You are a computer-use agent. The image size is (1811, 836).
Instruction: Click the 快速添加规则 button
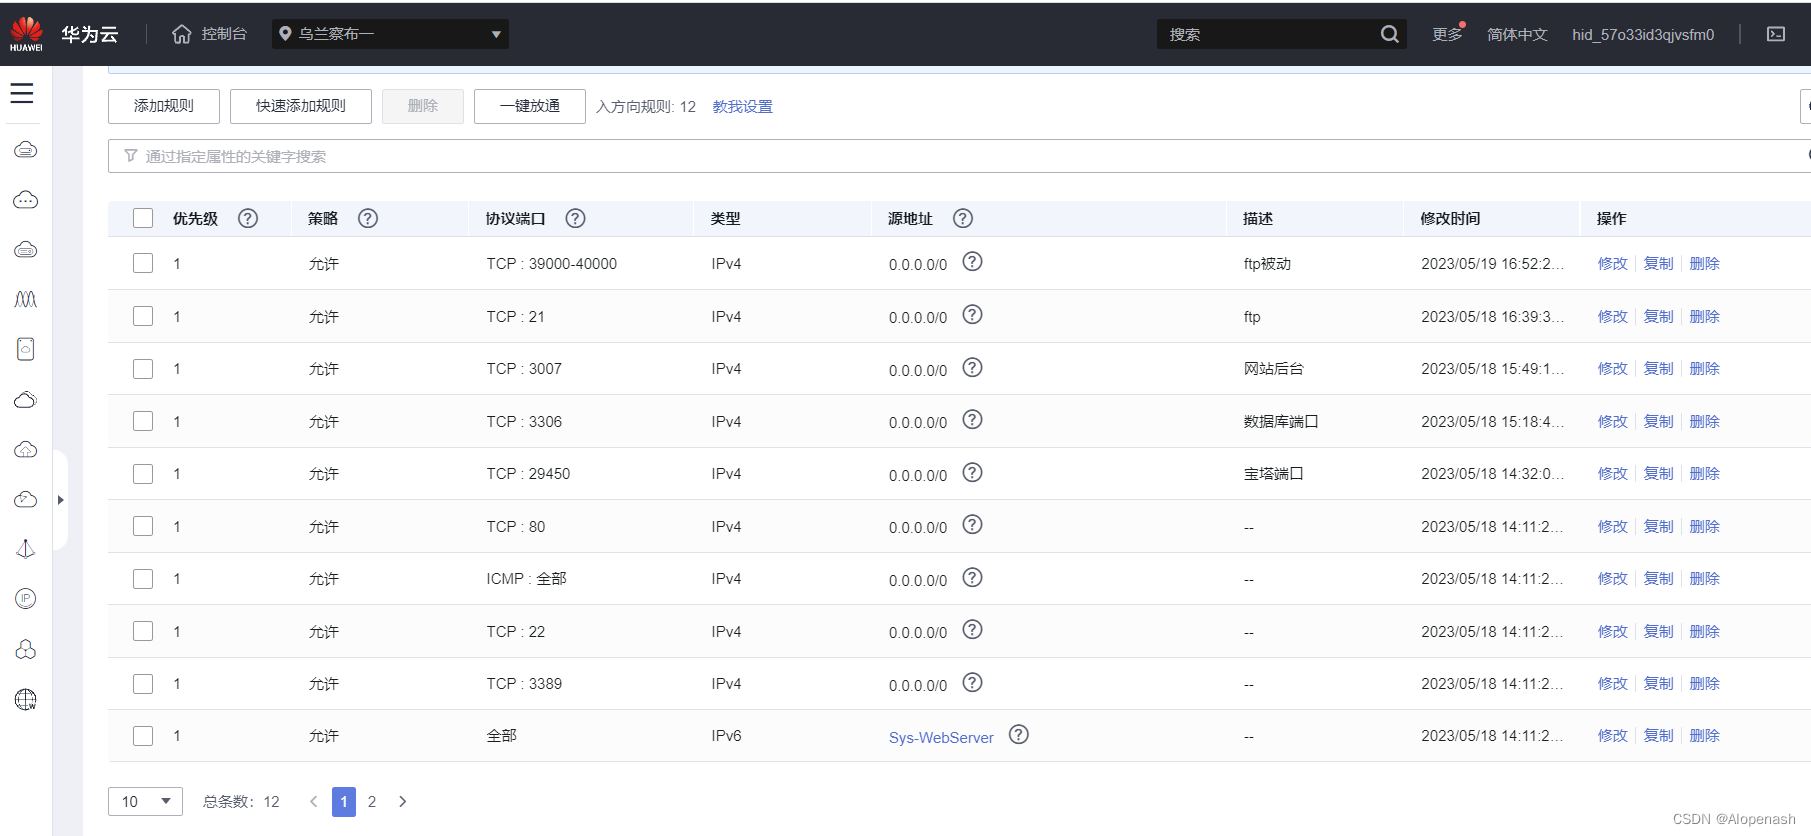tap(301, 106)
